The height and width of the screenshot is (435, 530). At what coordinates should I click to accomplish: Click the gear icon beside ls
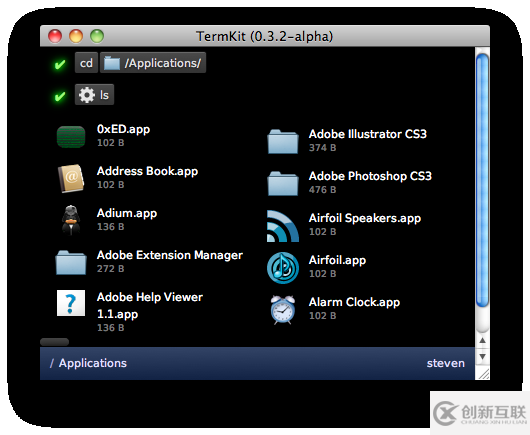[87, 95]
